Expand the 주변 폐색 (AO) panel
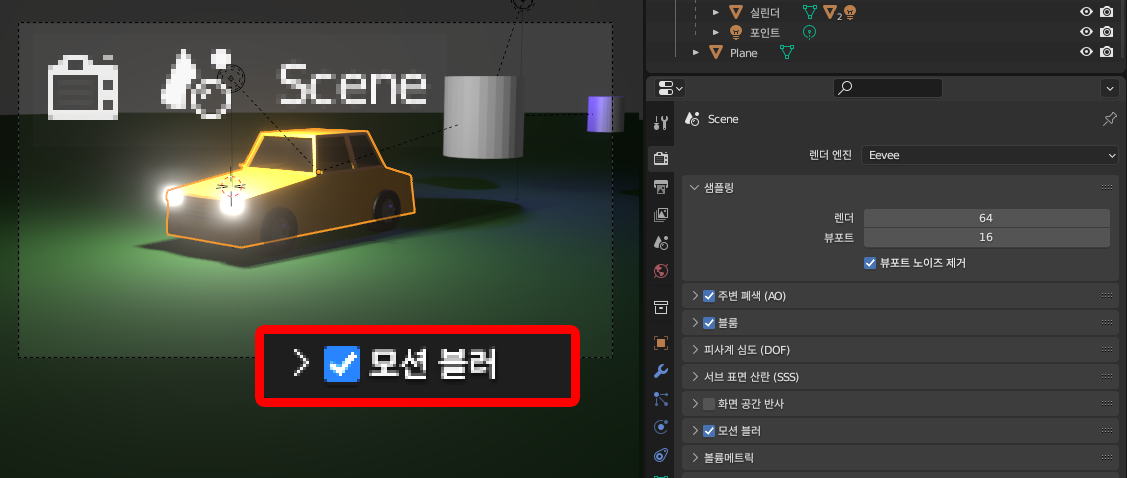1127x478 pixels. (695, 296)
